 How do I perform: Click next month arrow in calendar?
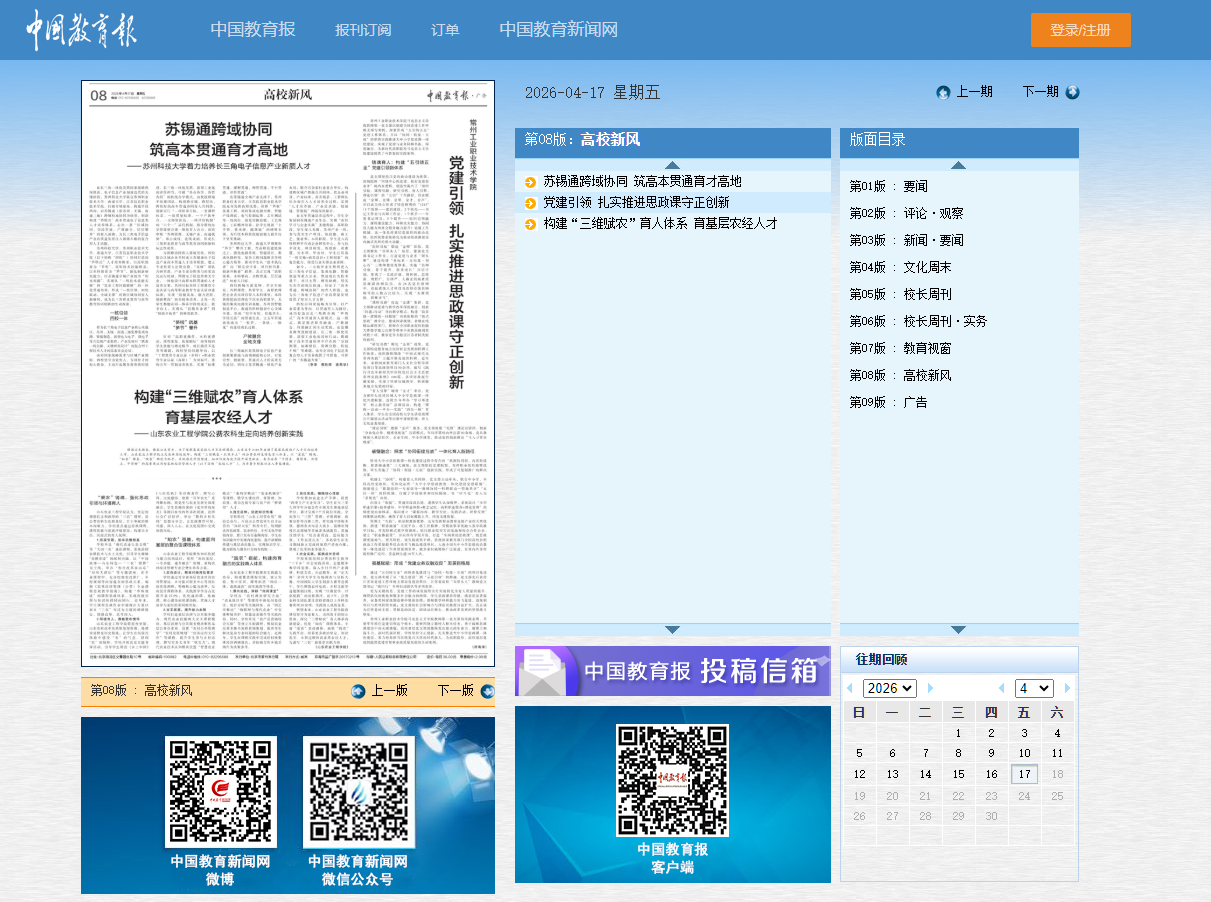click(1067, 689)
